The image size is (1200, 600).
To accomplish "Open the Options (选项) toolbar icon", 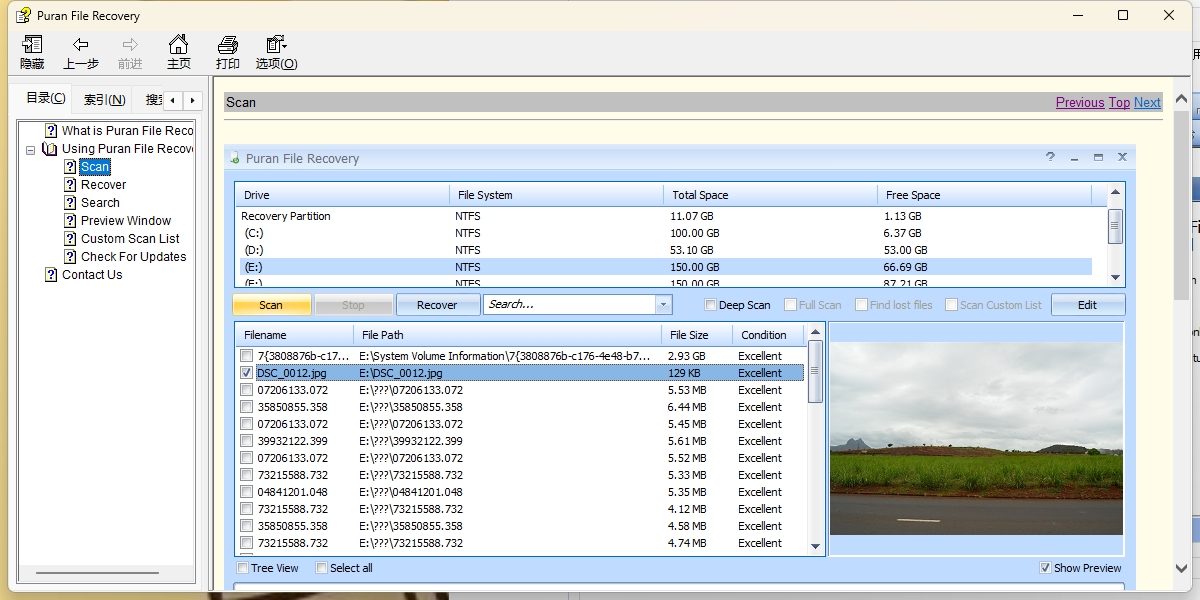I will pyautogui.click(x=276, y=45).
